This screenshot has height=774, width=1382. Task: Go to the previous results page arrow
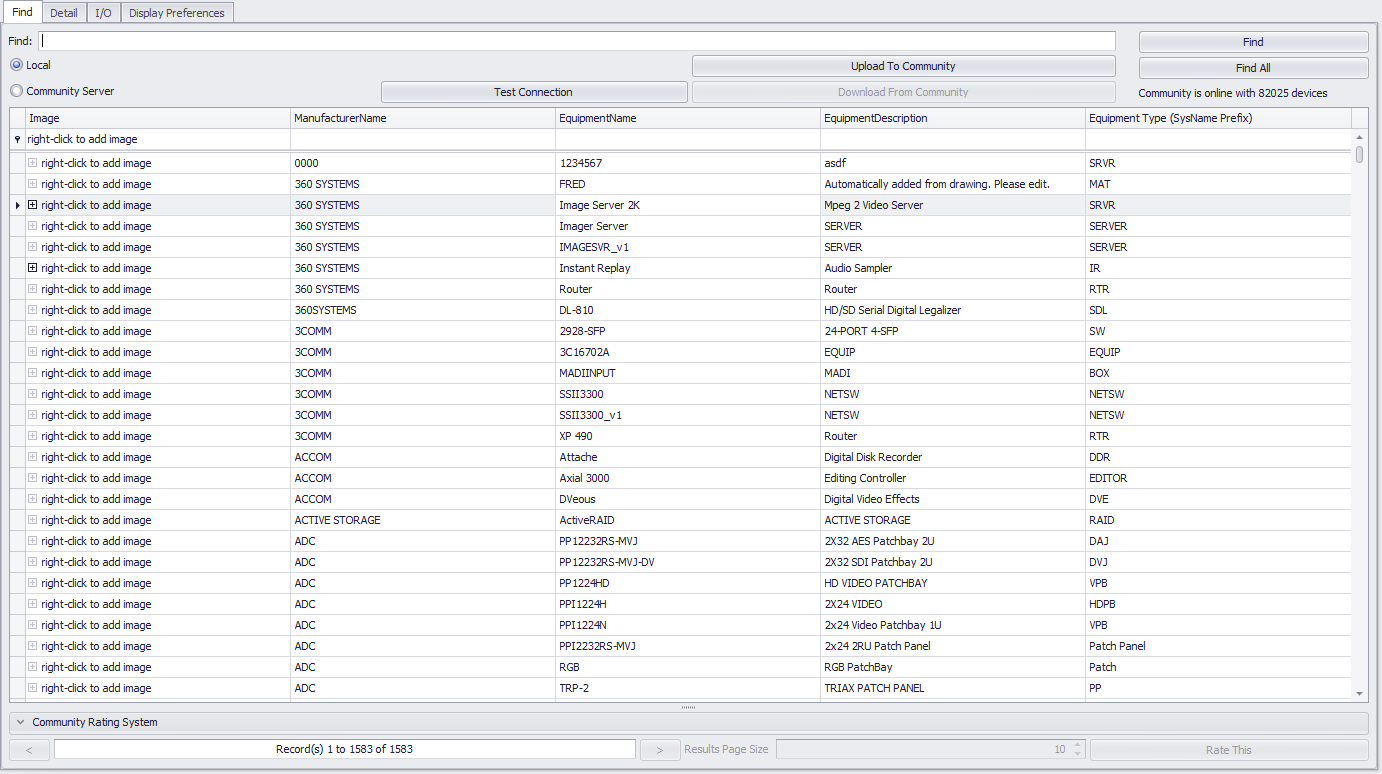point(29,750)
